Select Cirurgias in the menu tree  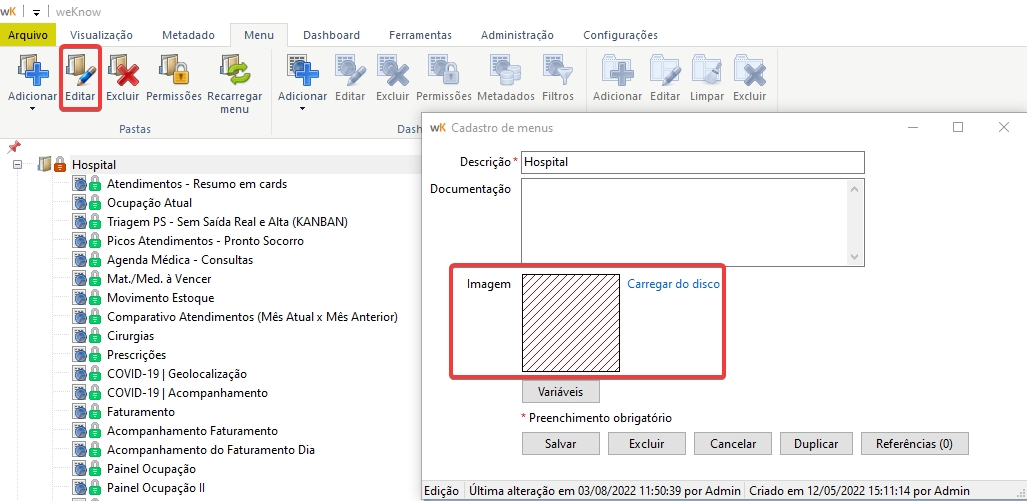[130, 336]
